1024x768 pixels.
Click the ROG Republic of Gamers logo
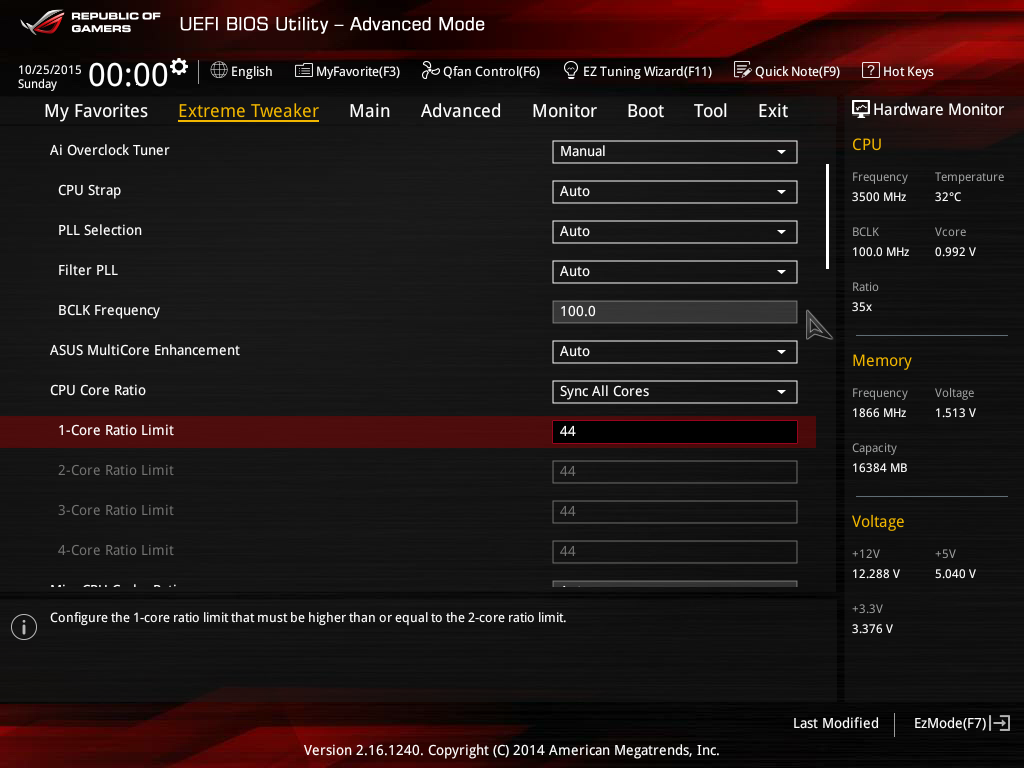point(90,23)
